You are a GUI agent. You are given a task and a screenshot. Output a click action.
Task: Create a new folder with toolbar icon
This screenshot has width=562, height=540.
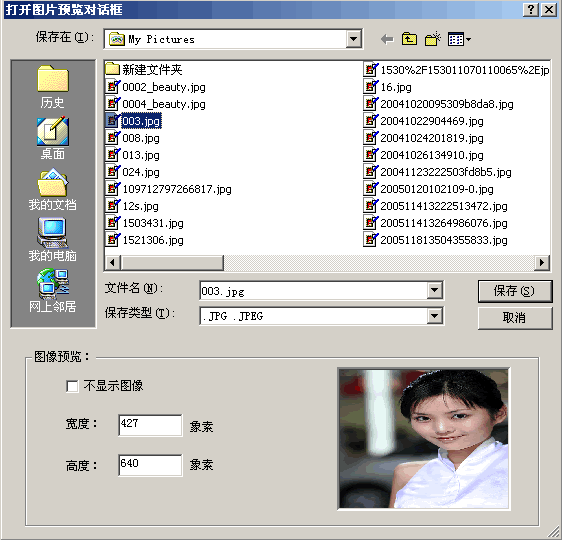(x=433, y=39)
